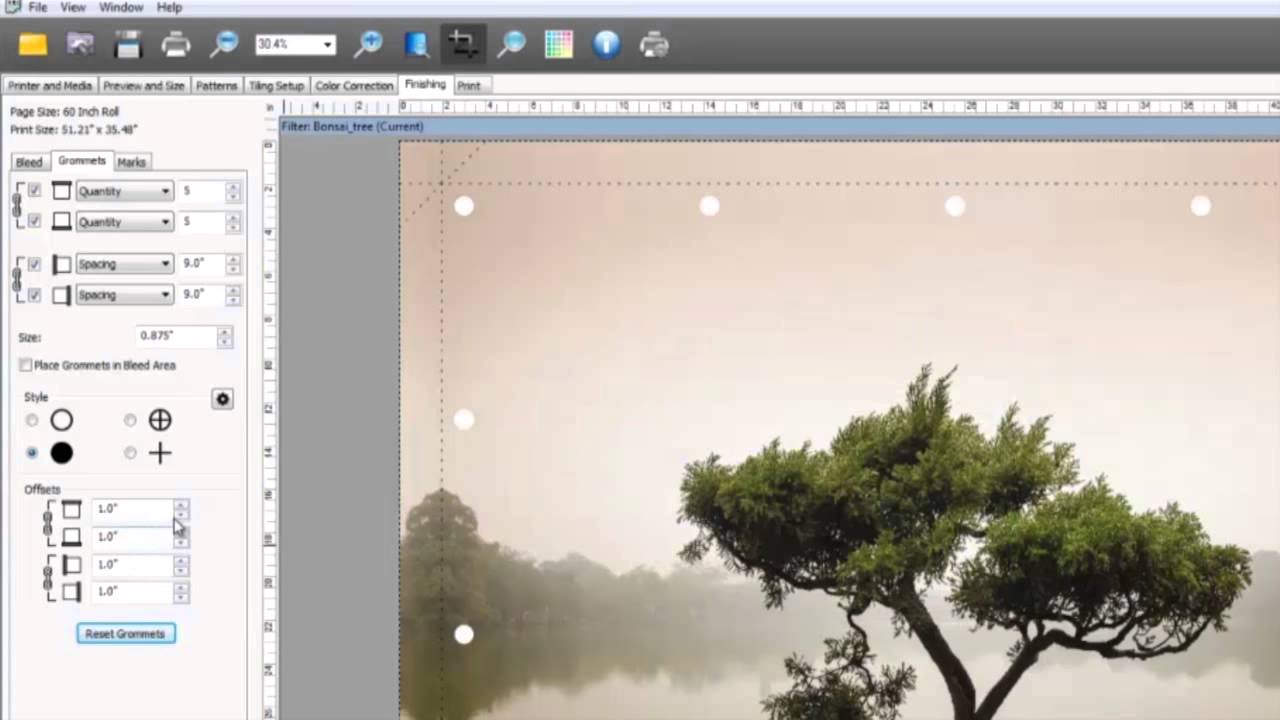Select the crosshair circle grommet style
This screenshot has height=720, width=1280.
click(x=130, y=421)
